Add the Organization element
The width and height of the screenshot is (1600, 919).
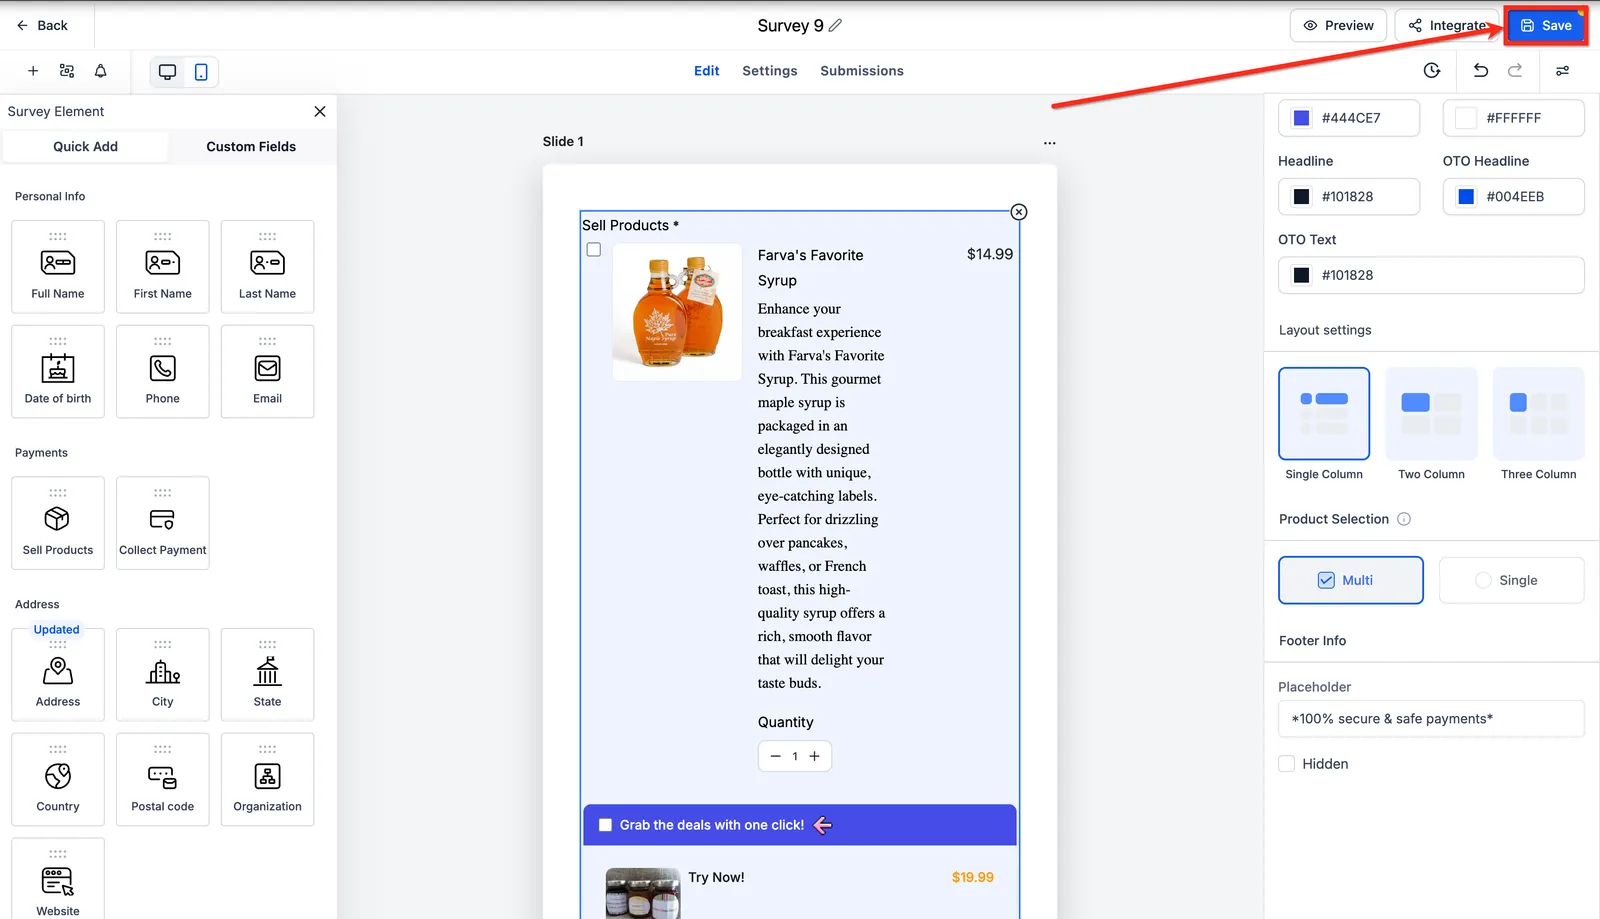(267, 780)
